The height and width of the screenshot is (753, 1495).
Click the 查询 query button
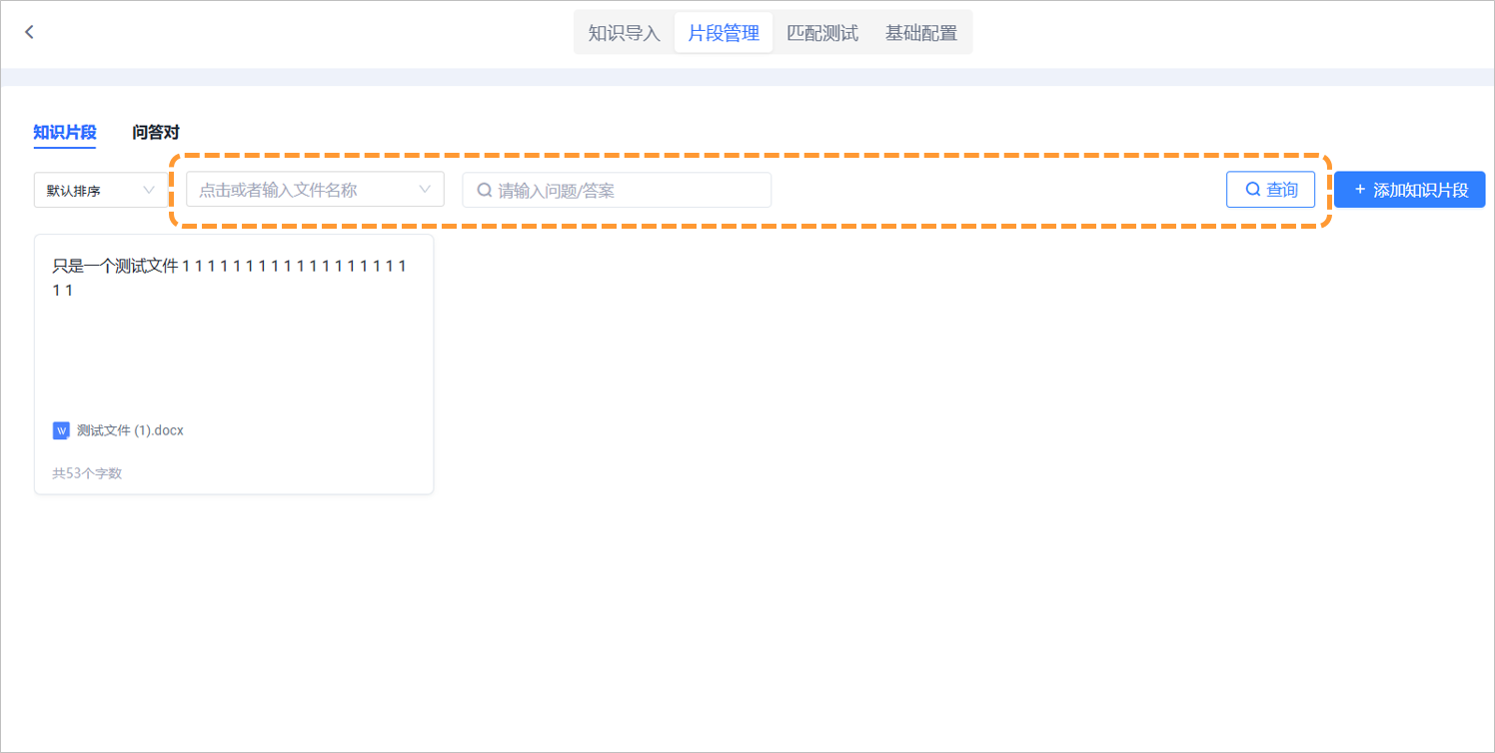[x=1270, y=189]
